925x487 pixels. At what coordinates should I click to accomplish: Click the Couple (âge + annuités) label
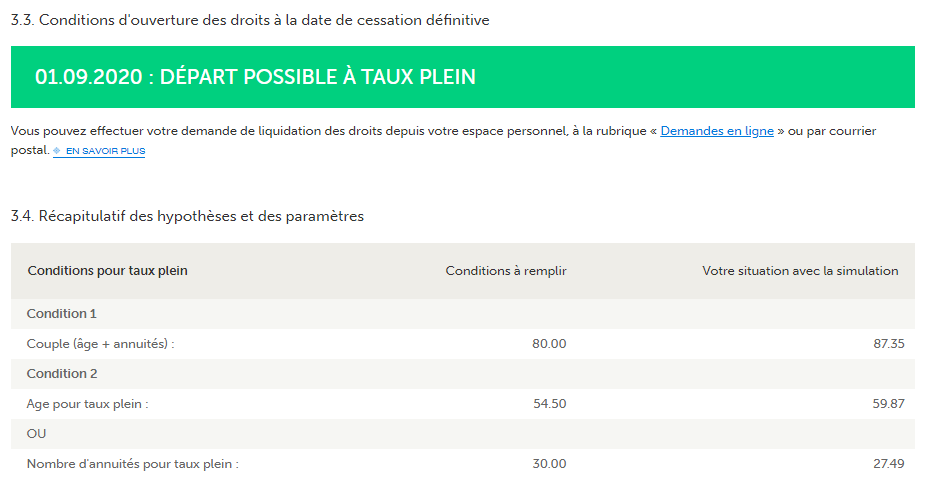(100, 344)
